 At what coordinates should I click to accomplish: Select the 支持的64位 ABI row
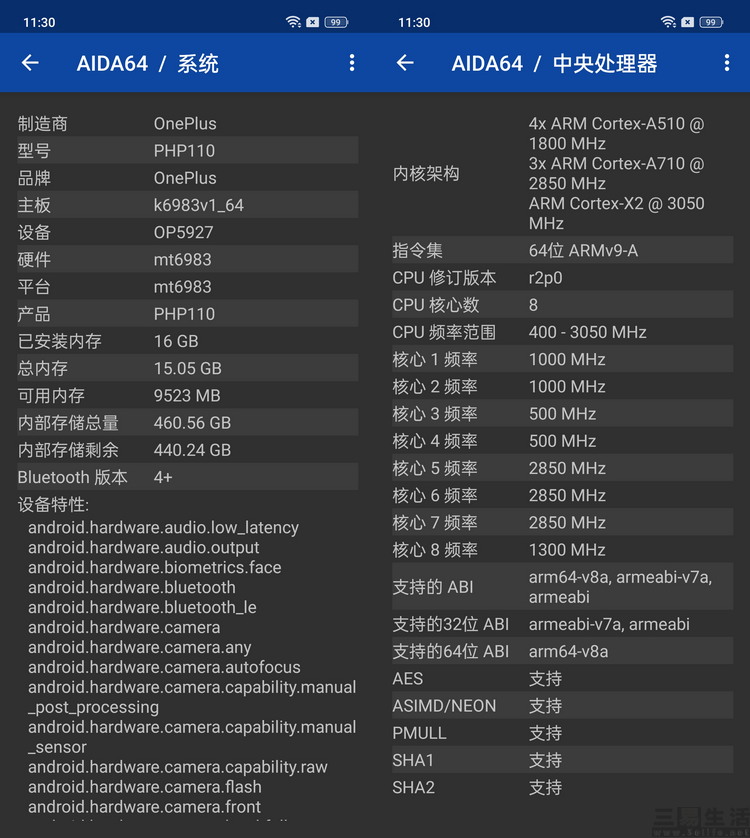[x=562, y=651]
